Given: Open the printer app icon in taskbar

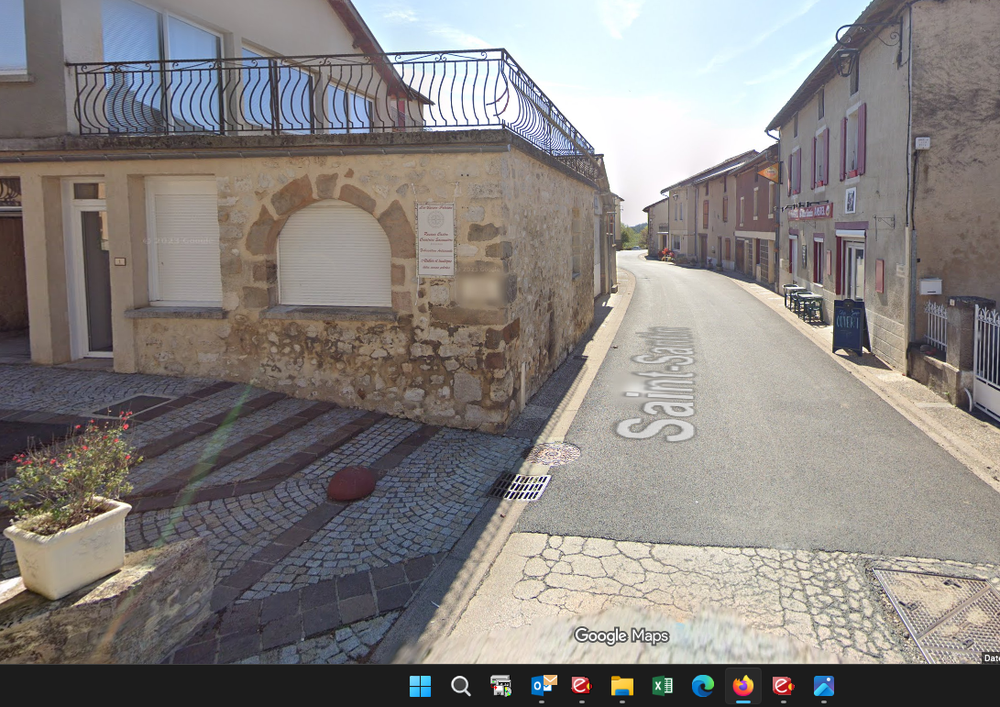Looking at the screenshot, I should click(501, 686).
